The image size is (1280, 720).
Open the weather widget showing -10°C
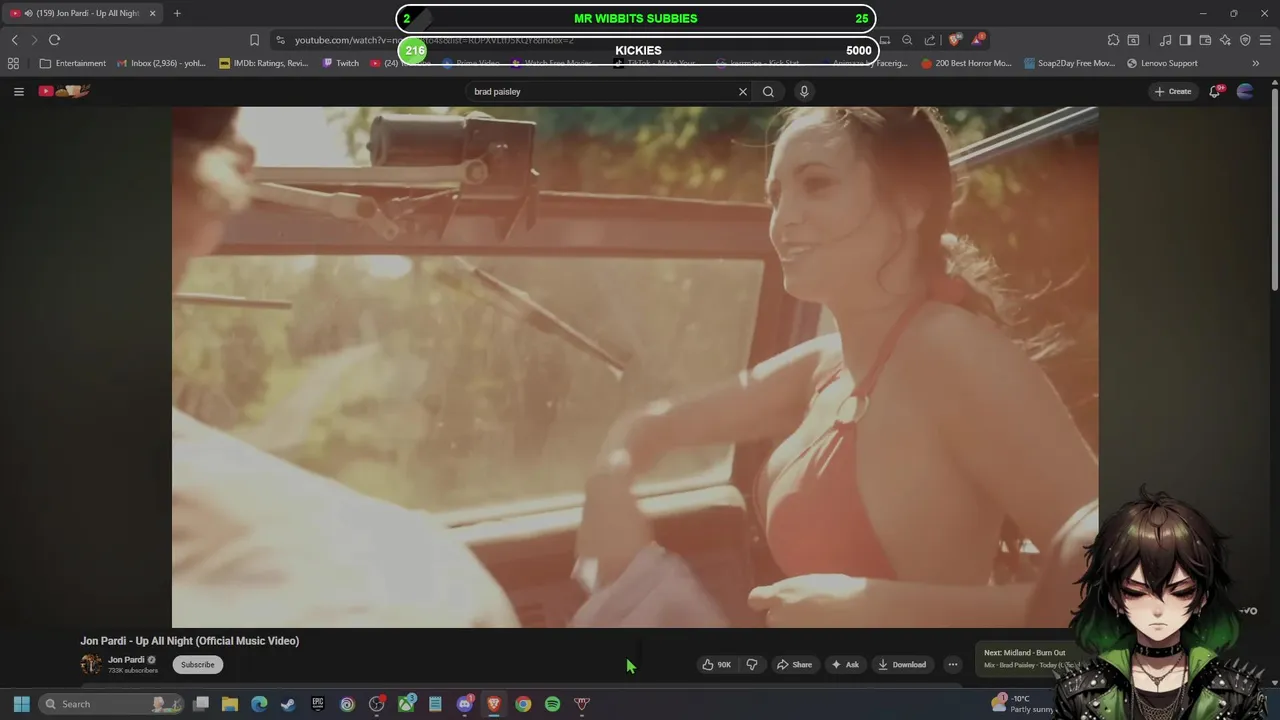coord(1023,704)
